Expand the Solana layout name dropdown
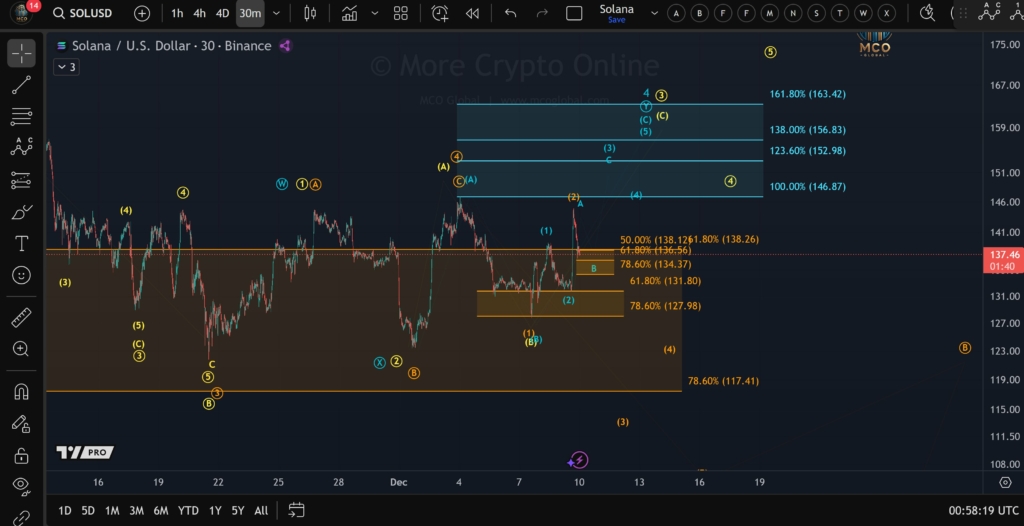 point(654,13)
